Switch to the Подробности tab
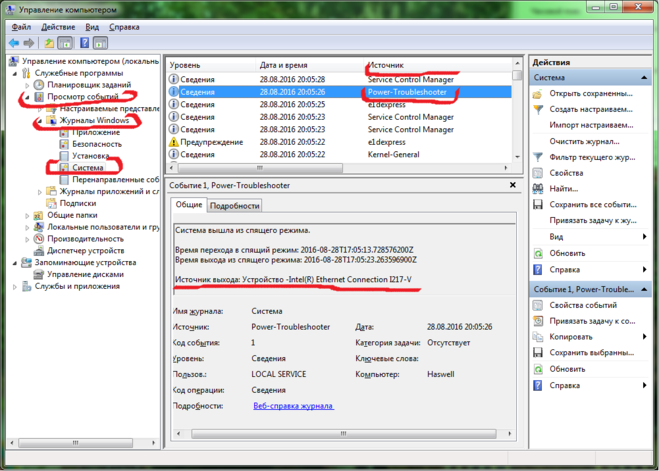This screenshot has height=471, width=659. pyautogui.click(x=234, y=205)
